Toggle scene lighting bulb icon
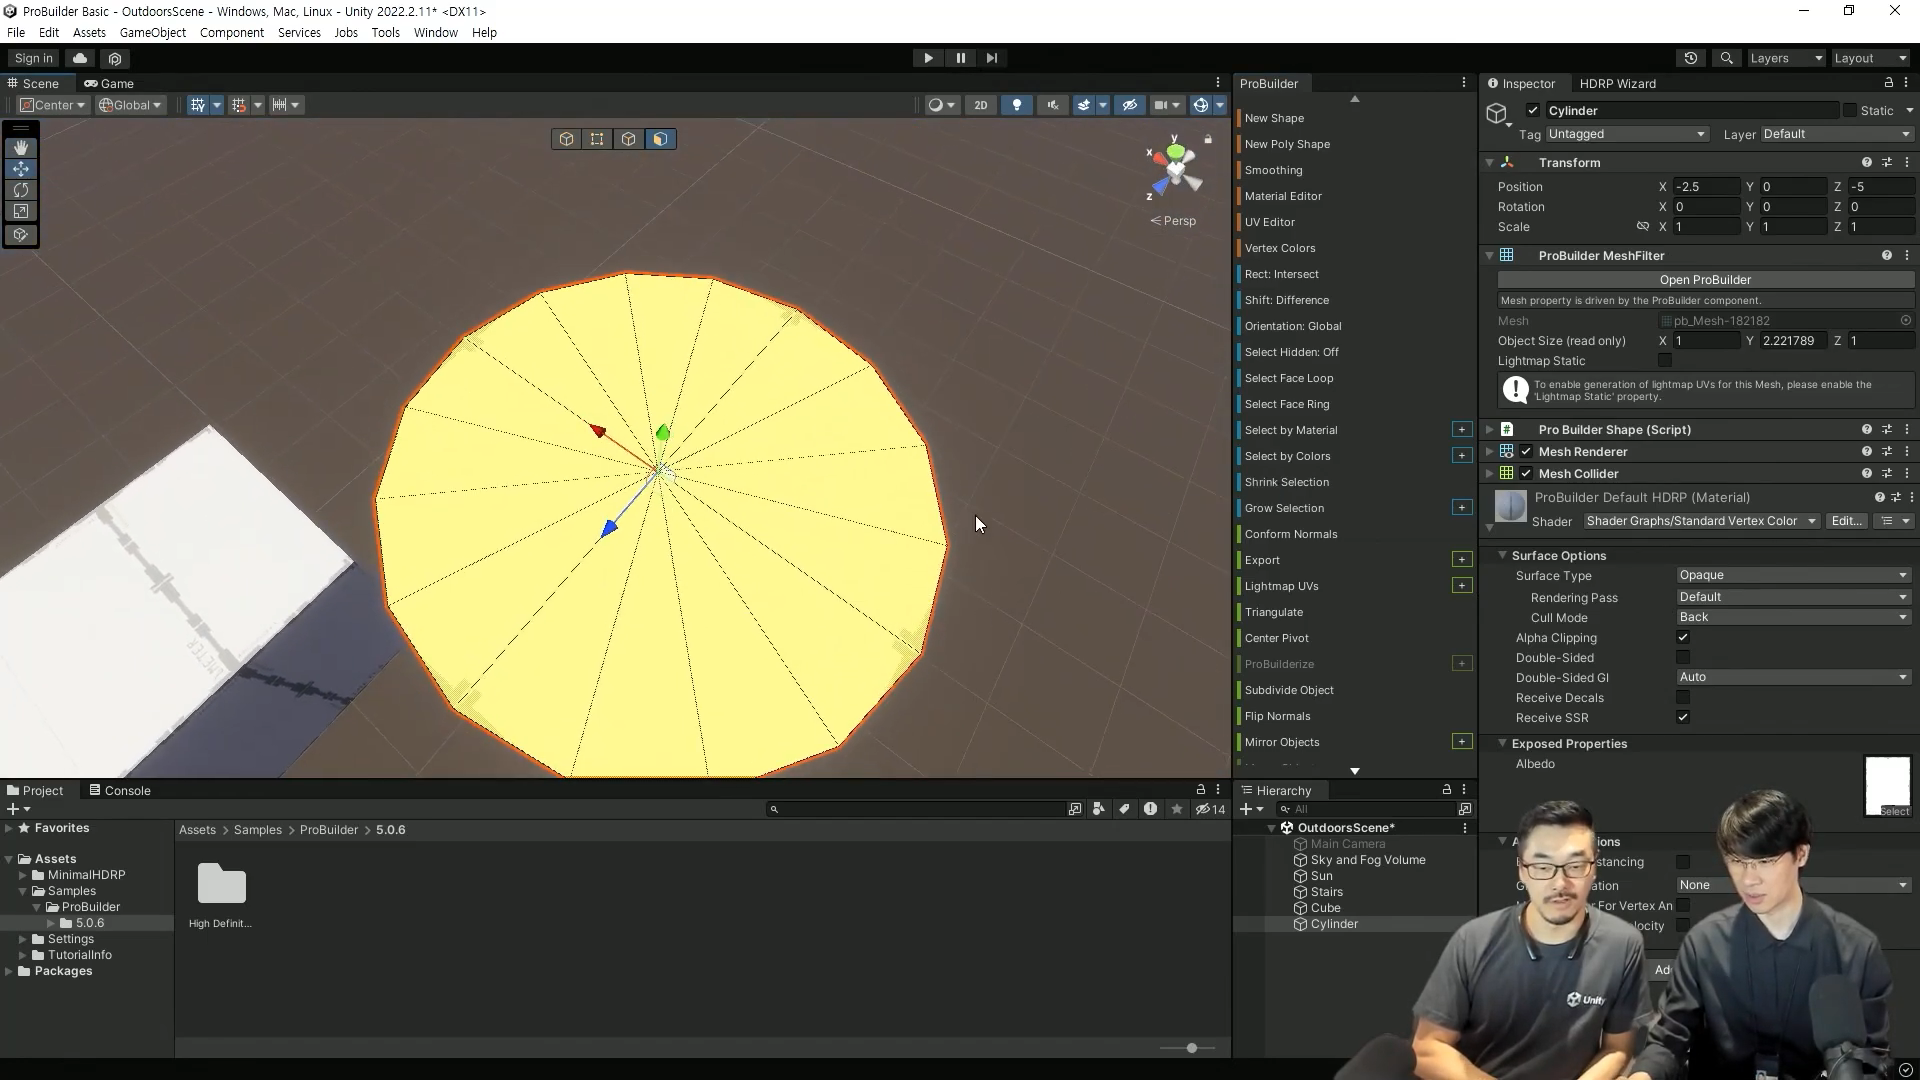The image size is (1920, 1080). [1017, 105]
